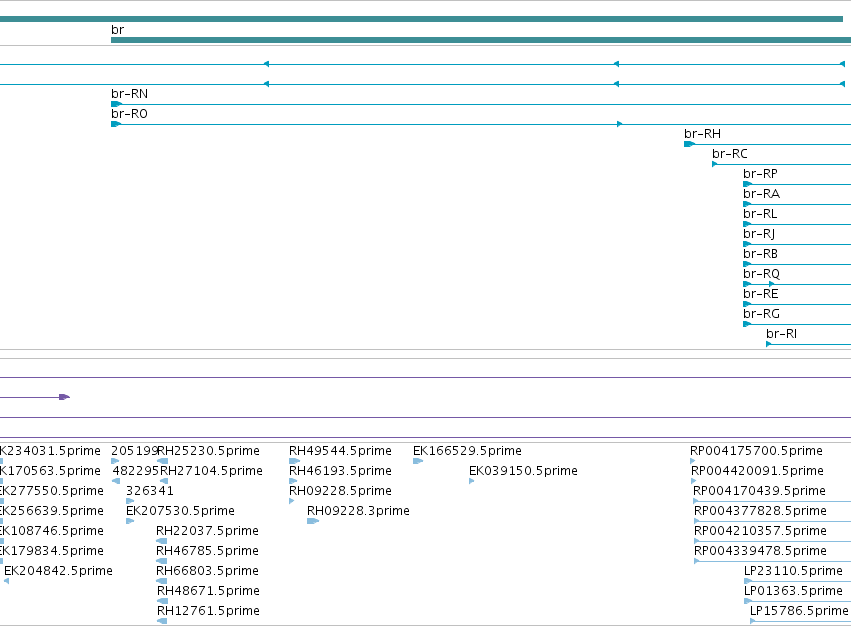Choose the br-RL transcript label

tap(760, 214)
